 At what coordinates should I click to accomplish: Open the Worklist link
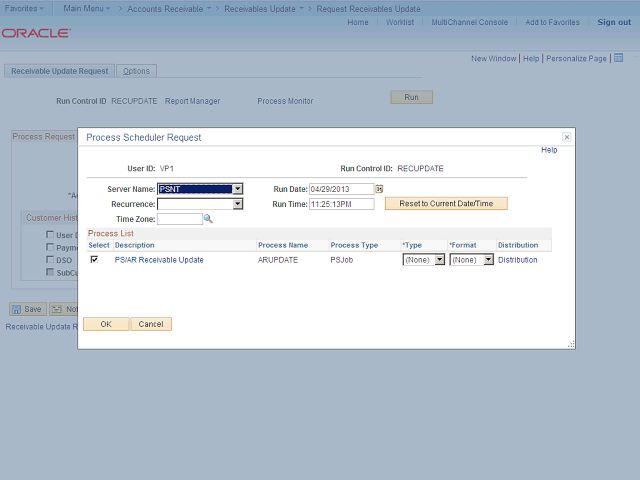(400, 22)
